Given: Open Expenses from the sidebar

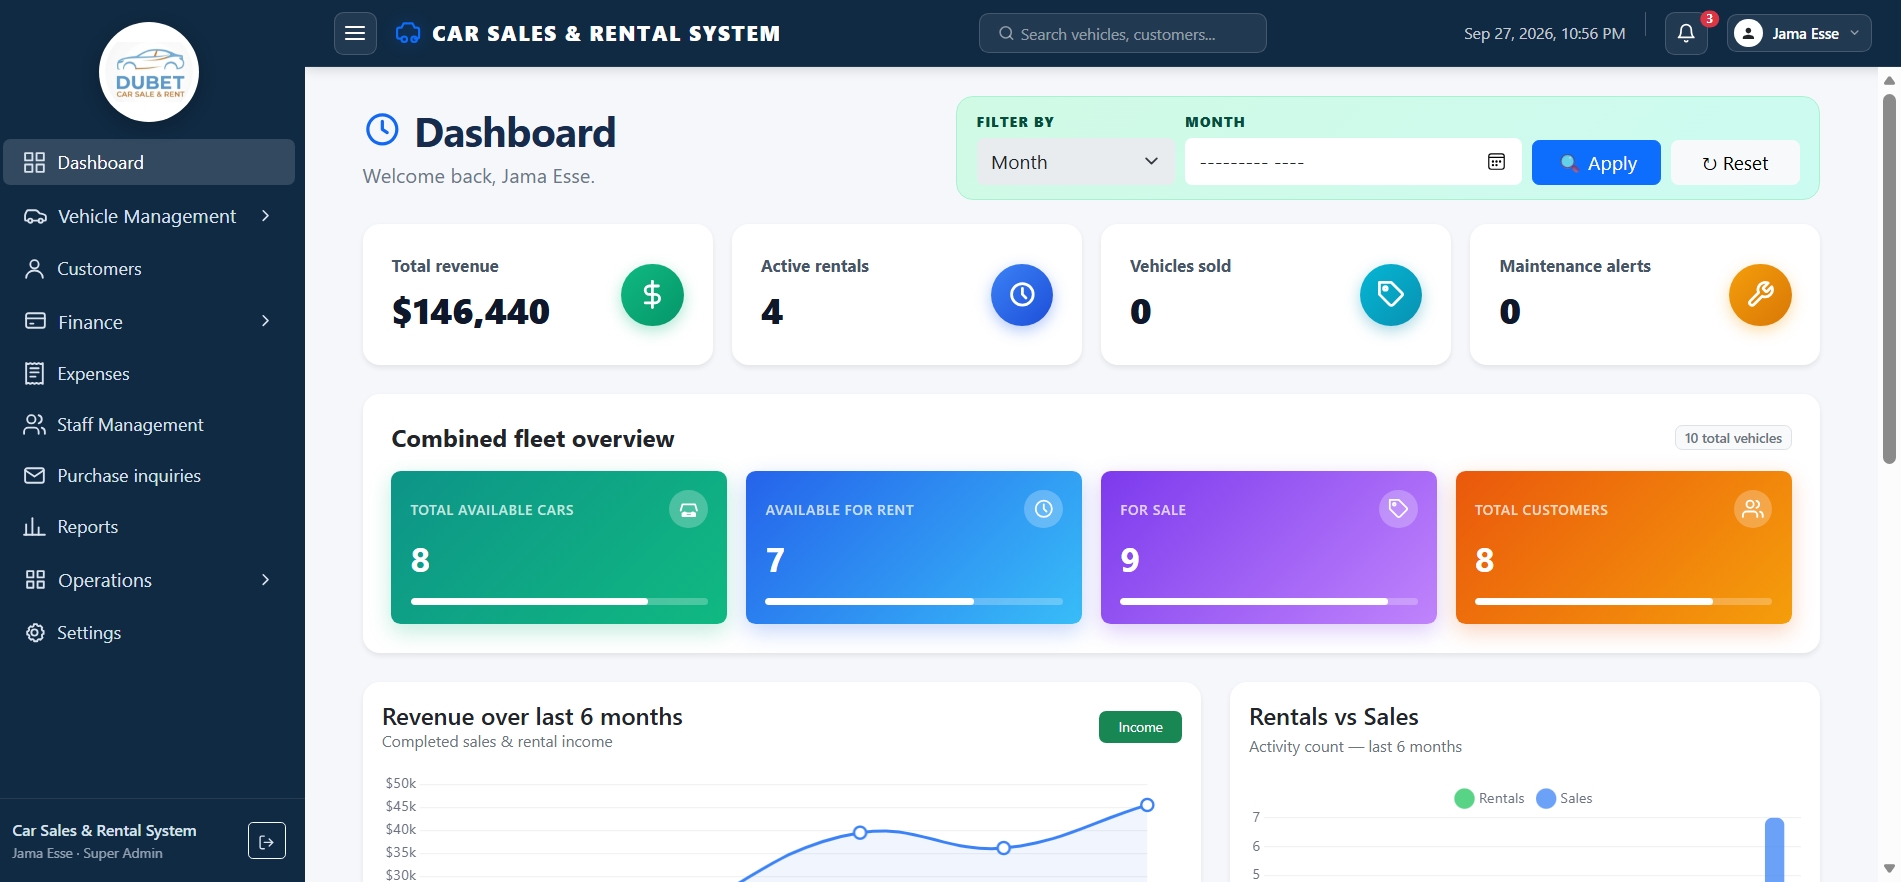Looking at the screenshot, I should pyautogui.click(x=149, y=374).
